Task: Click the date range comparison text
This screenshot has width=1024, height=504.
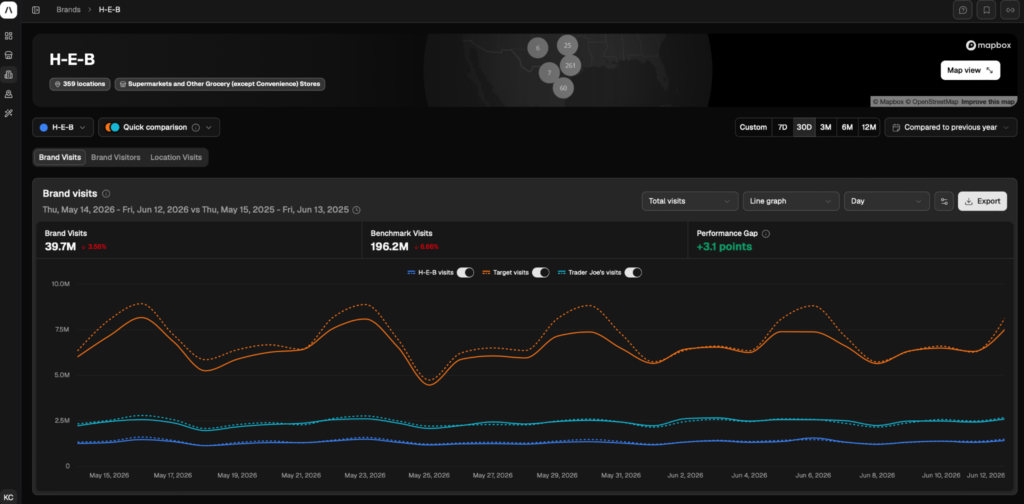Action: (x=196, y=210)
